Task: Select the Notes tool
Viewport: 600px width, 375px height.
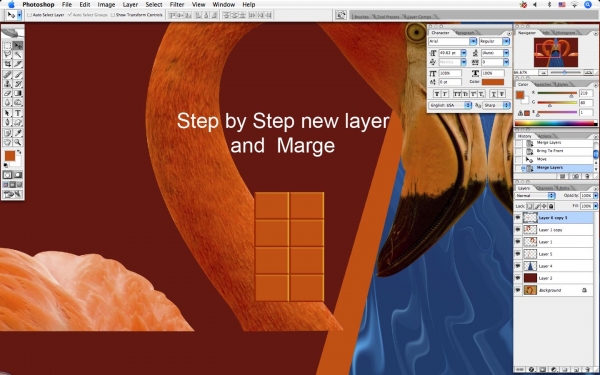Action: 7,133
